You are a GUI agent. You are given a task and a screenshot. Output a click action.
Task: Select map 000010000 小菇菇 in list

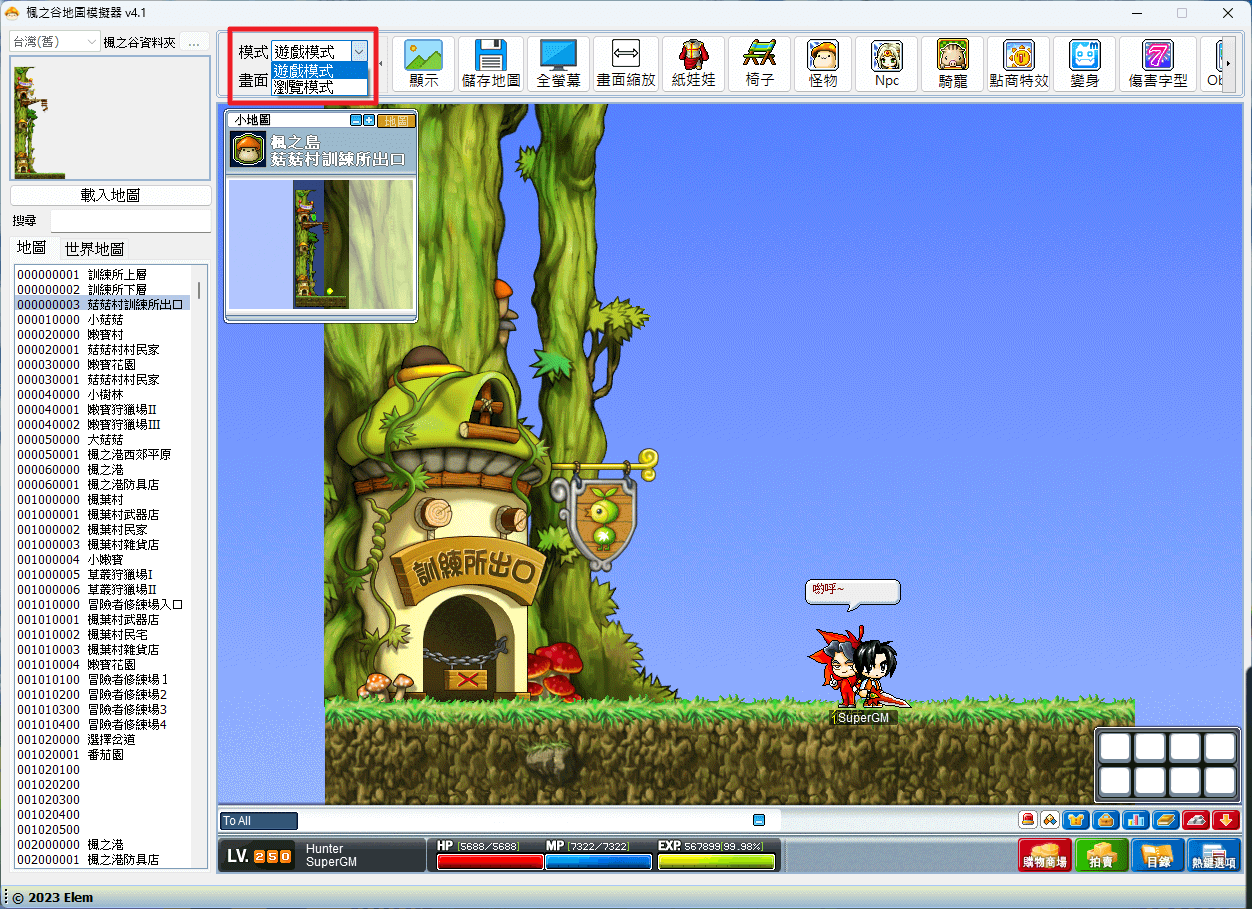[103, 319]
